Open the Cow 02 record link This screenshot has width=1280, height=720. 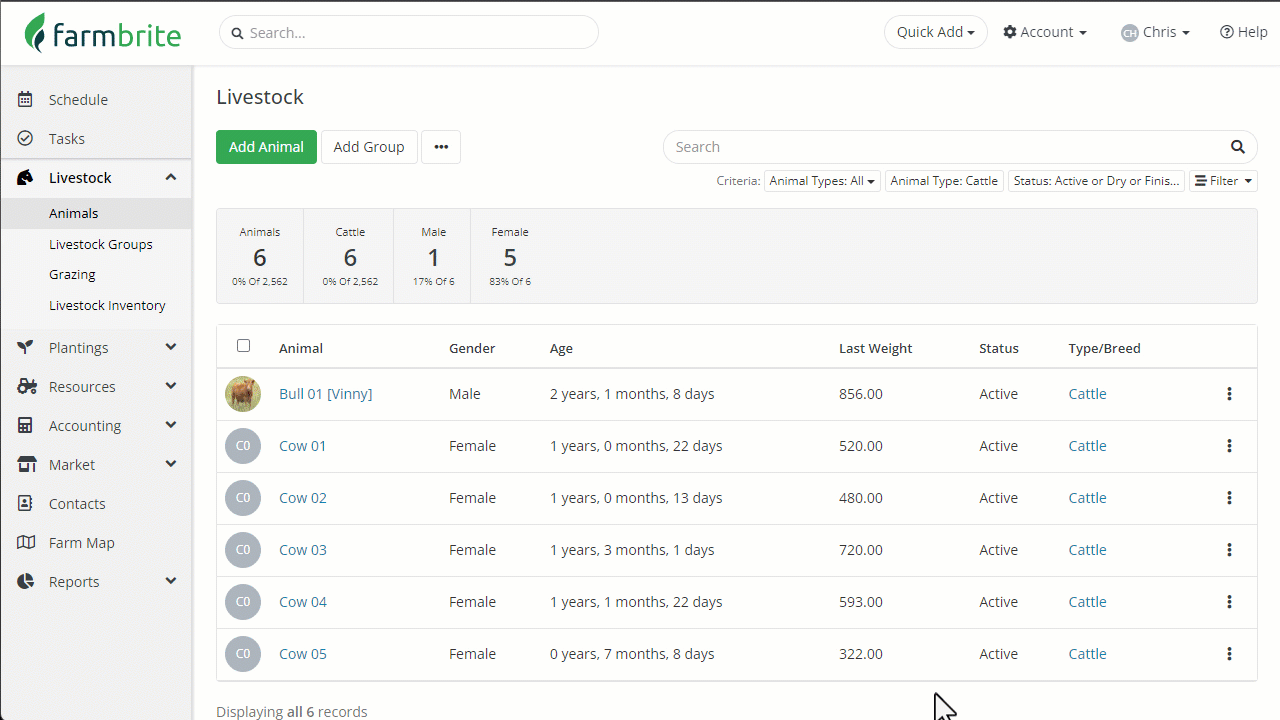tap(303, 498)
